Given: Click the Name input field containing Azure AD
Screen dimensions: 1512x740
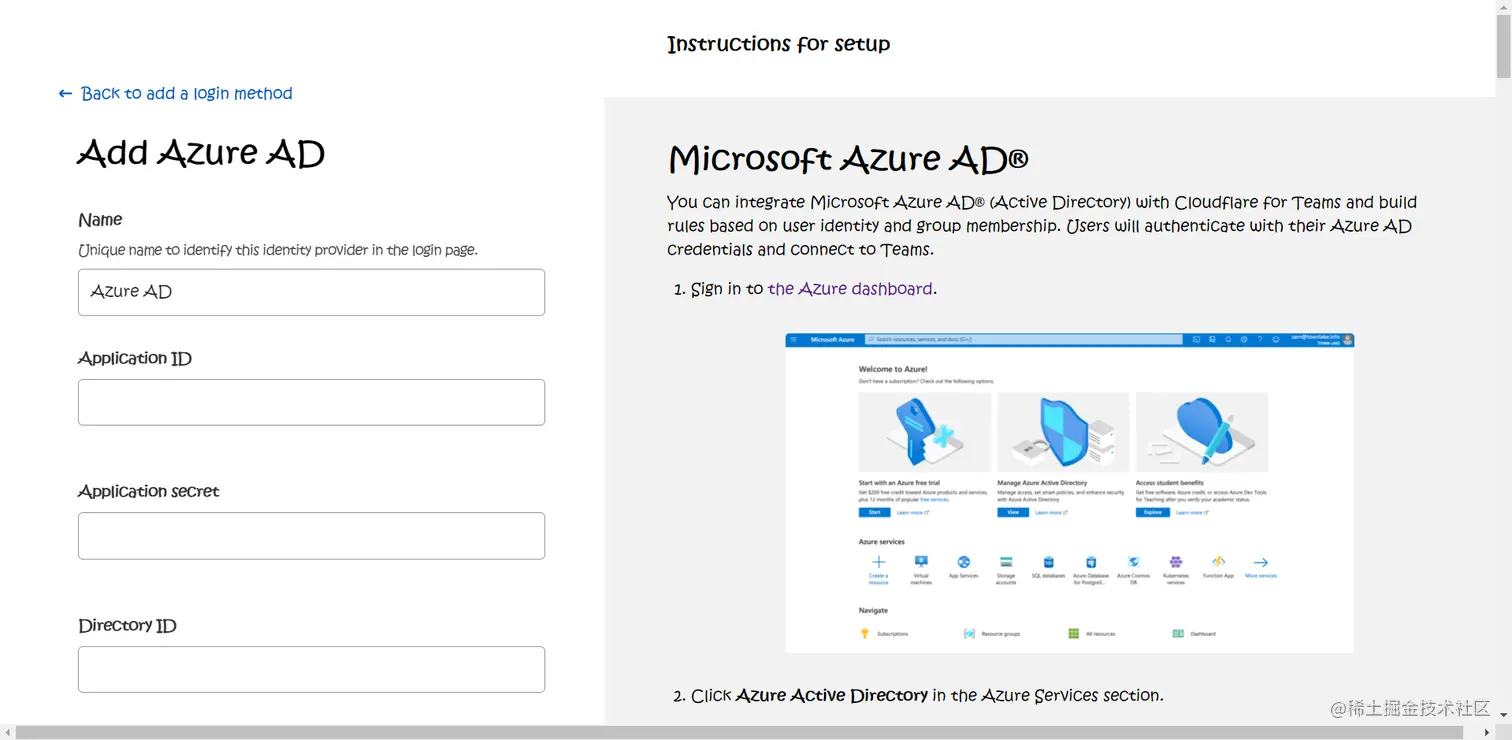Looking at the screenshot, I should coord(311,292).
